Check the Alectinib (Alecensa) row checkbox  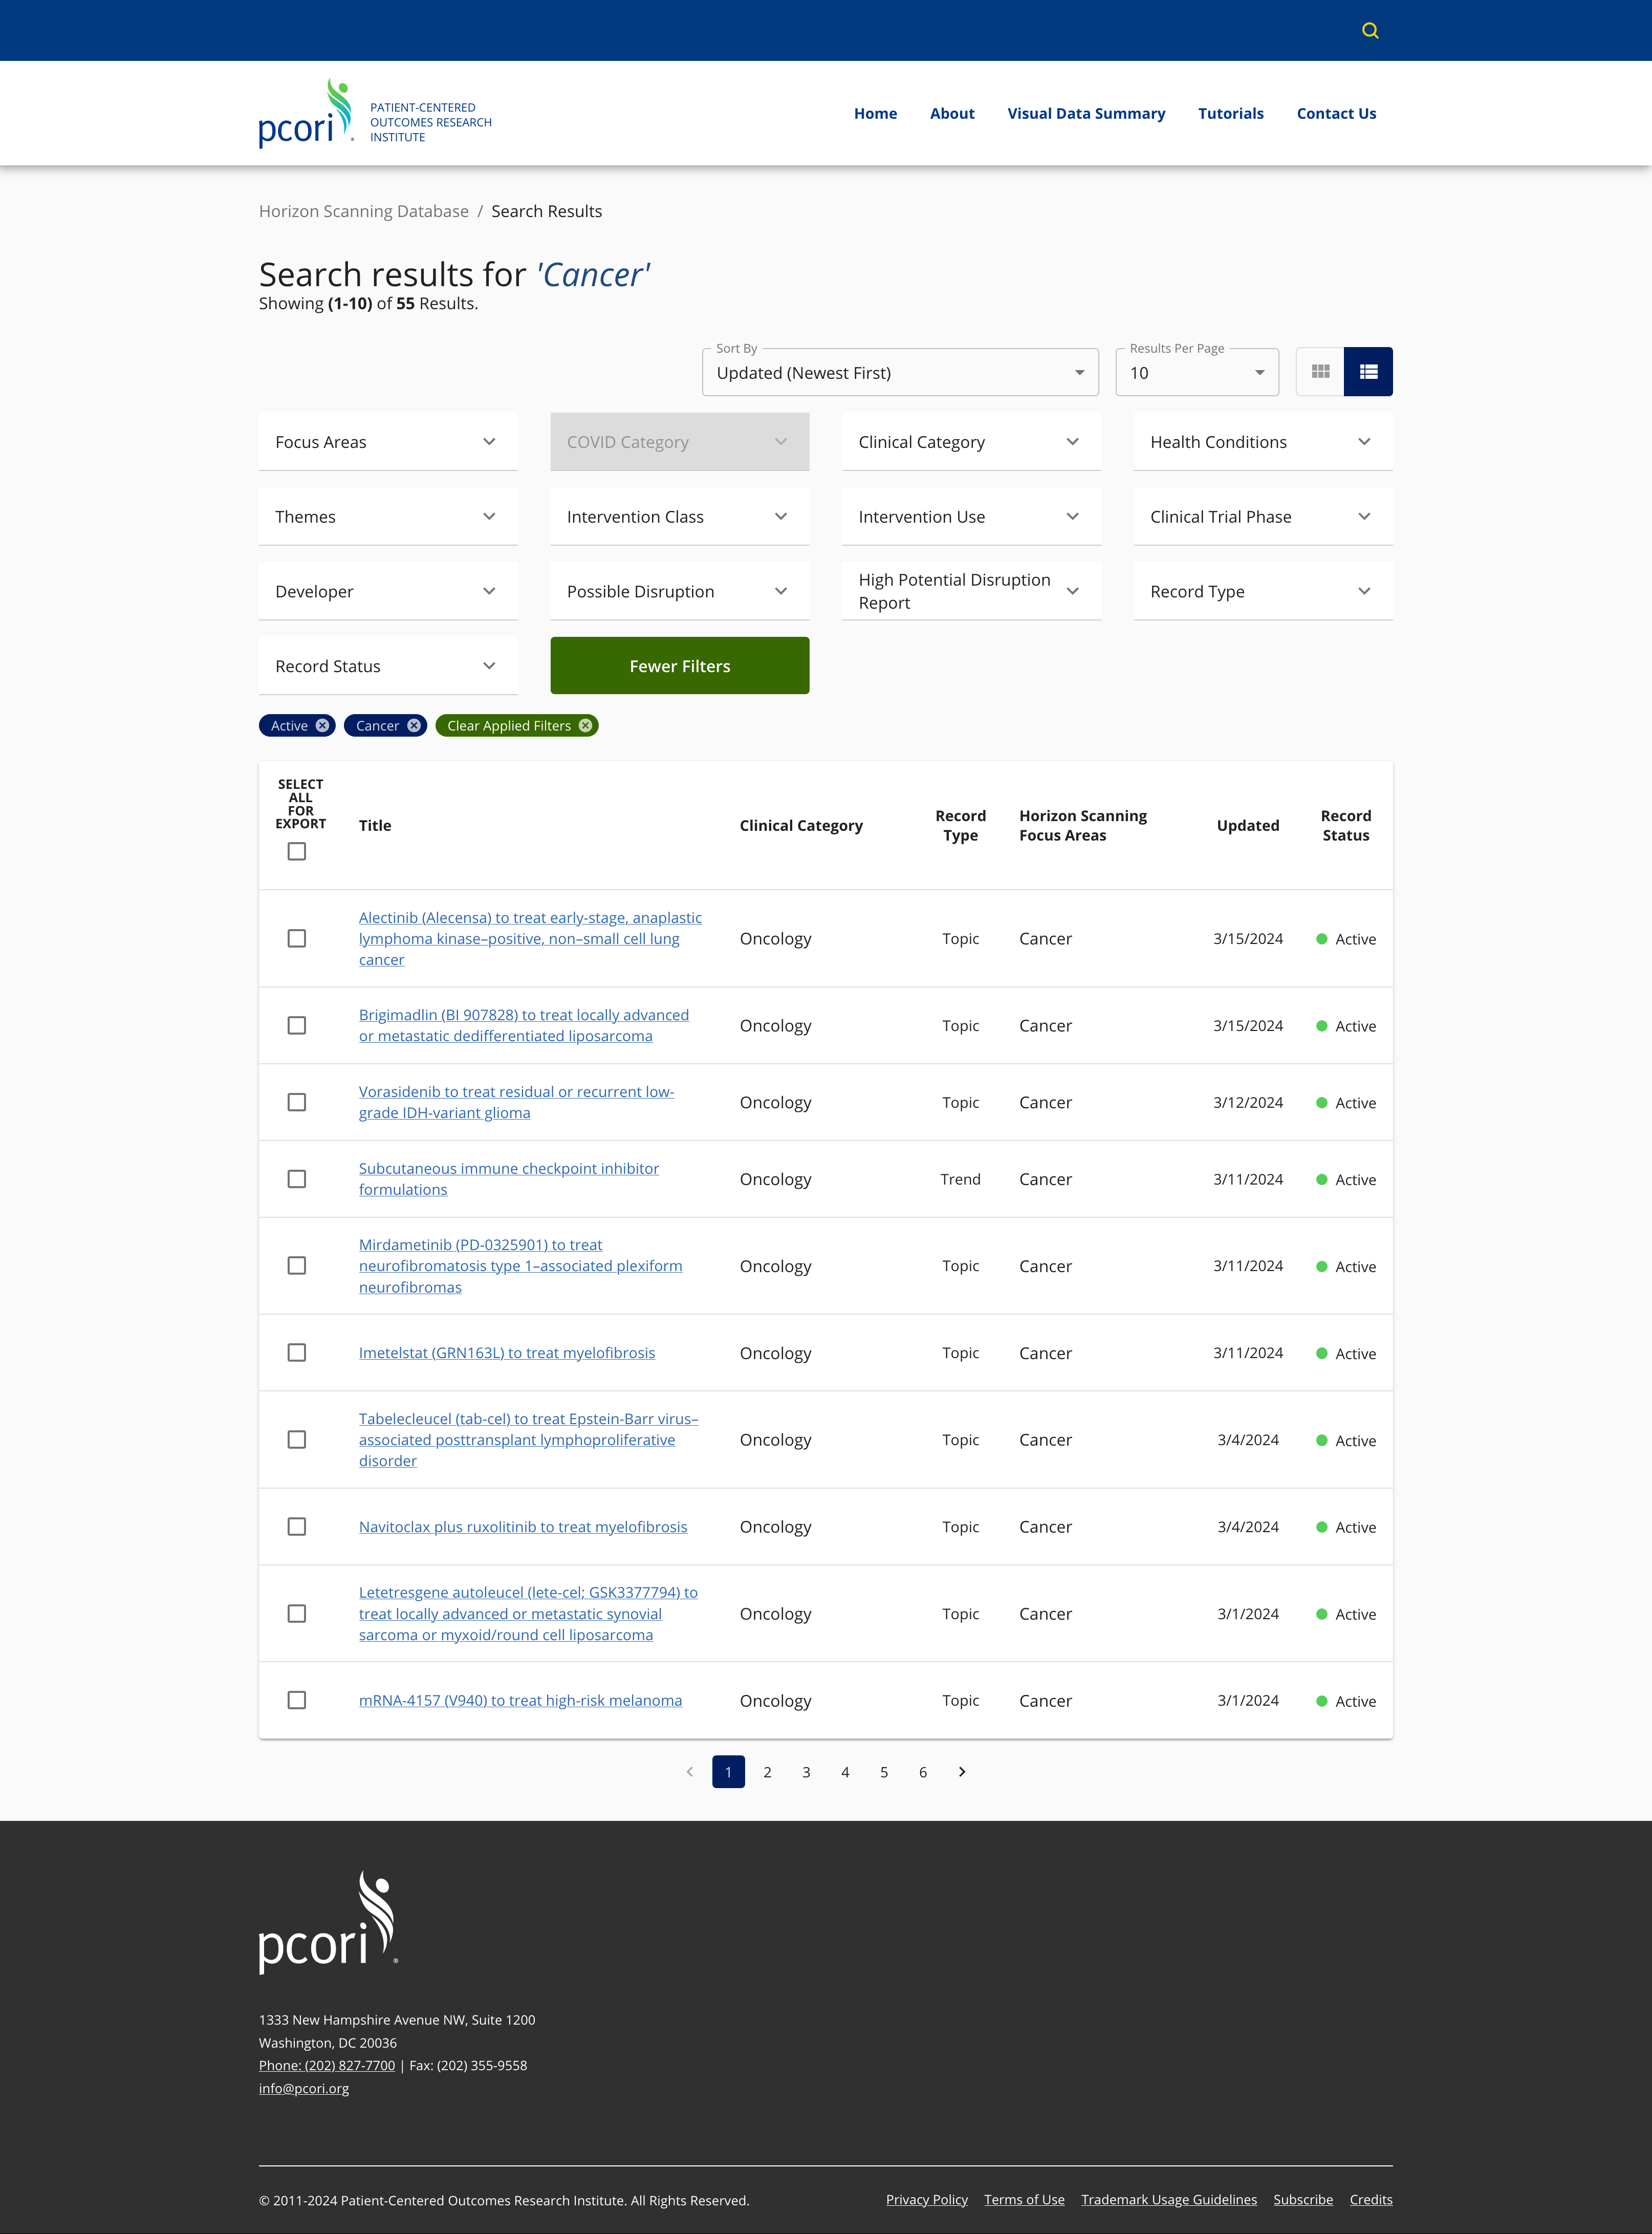(297, 938)
